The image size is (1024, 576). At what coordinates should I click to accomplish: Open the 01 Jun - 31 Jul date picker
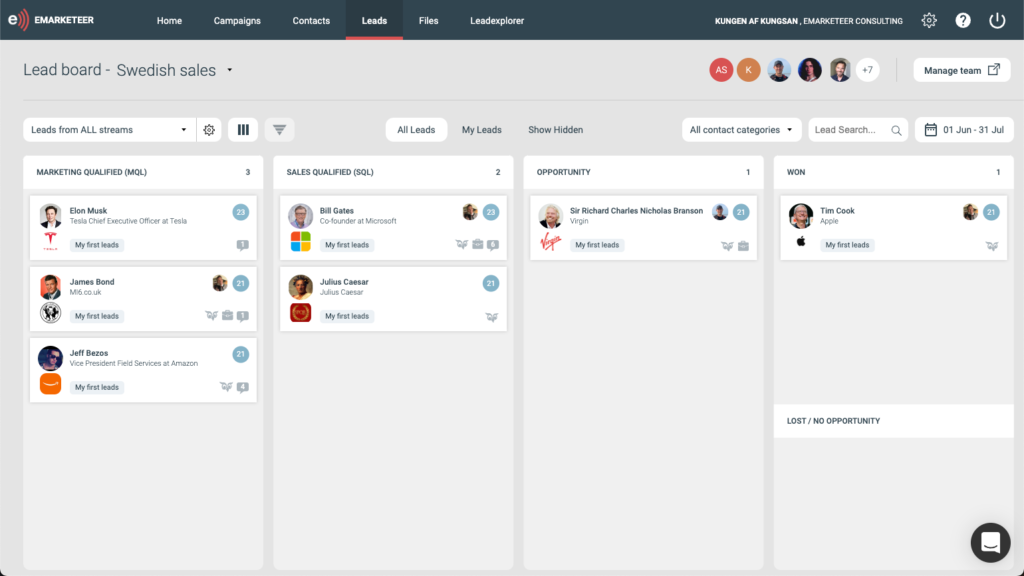[964, 130]
